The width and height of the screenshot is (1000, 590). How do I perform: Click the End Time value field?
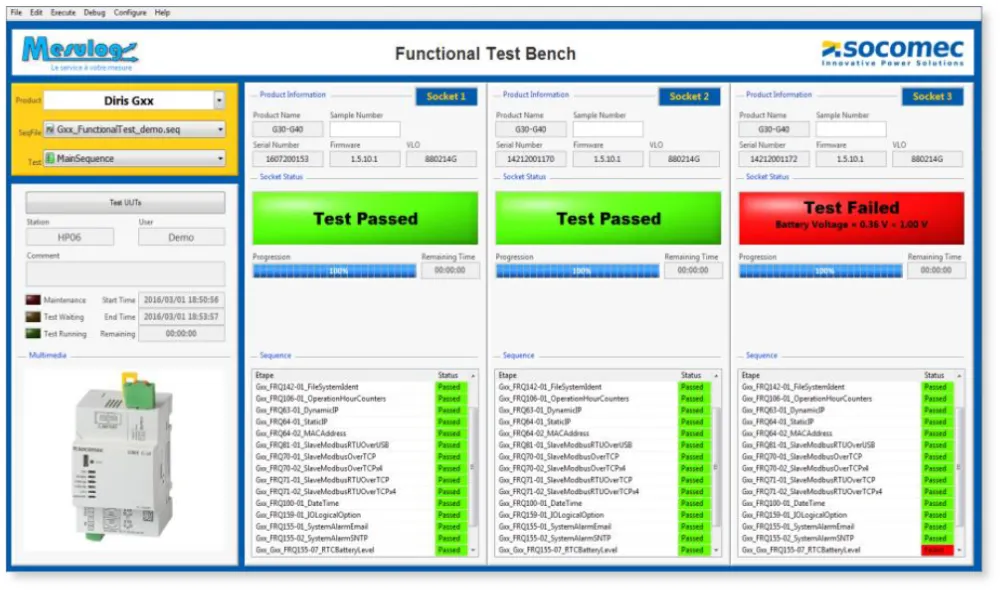pos(181,317)
